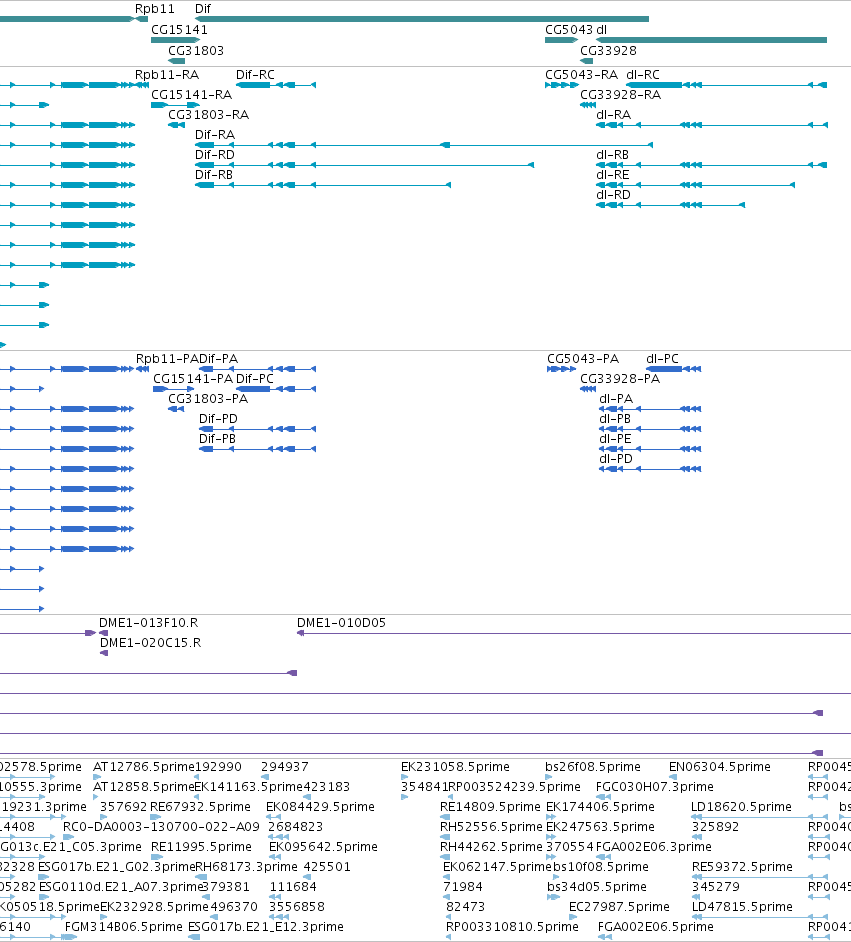This screenshot has height=942, width=851.
Task: Select the Dif gene bar
Action: (x=422, y=19)
